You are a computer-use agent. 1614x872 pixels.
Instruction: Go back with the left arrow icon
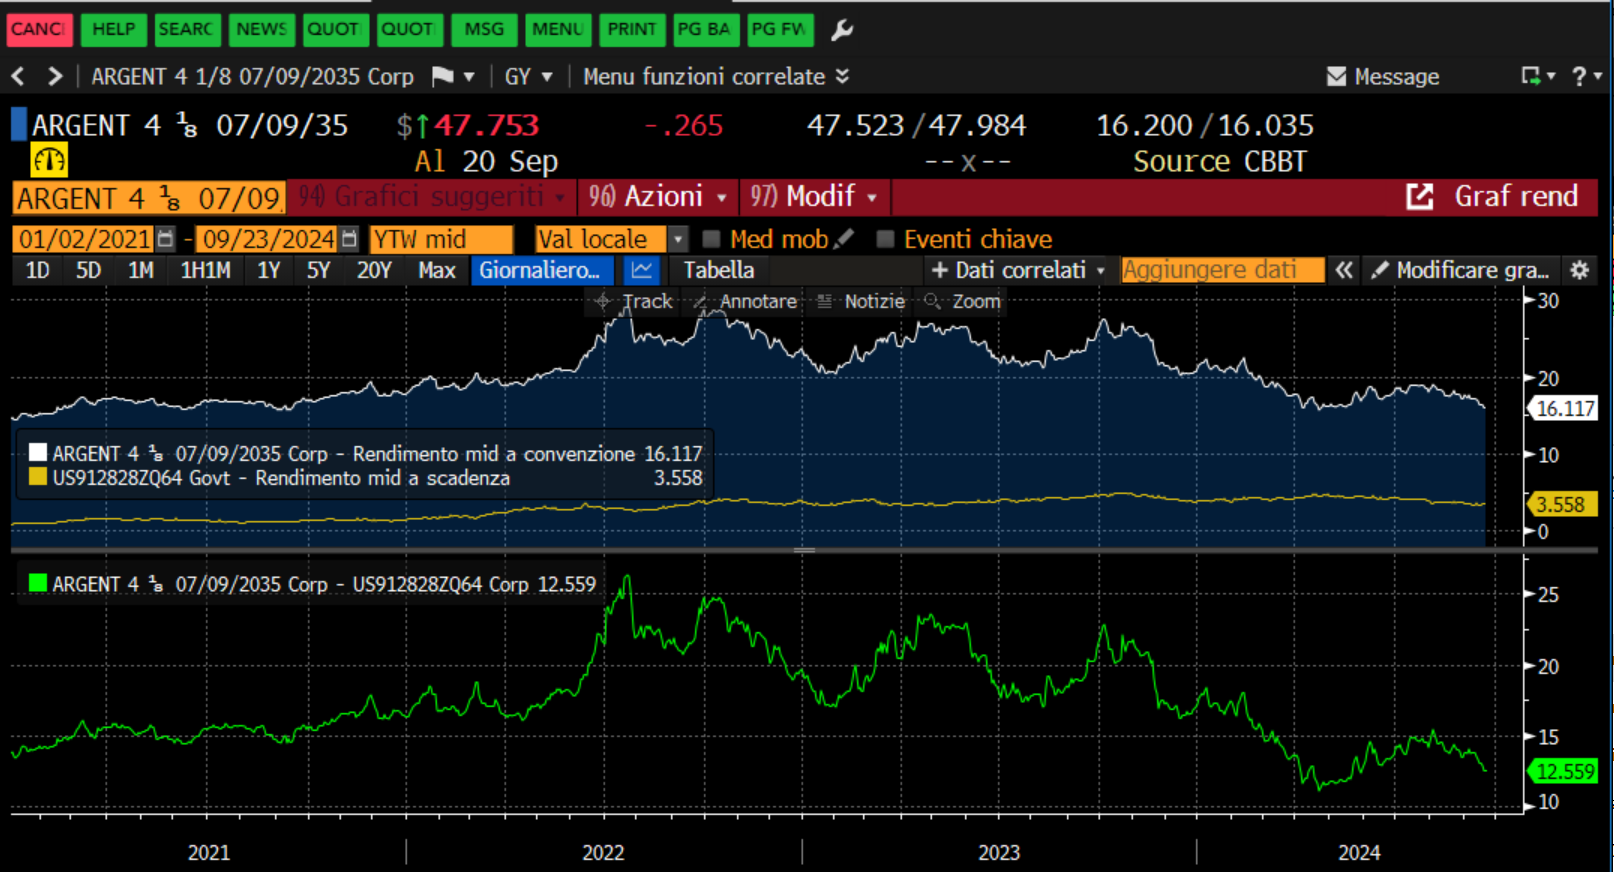(x=17, y=77)
